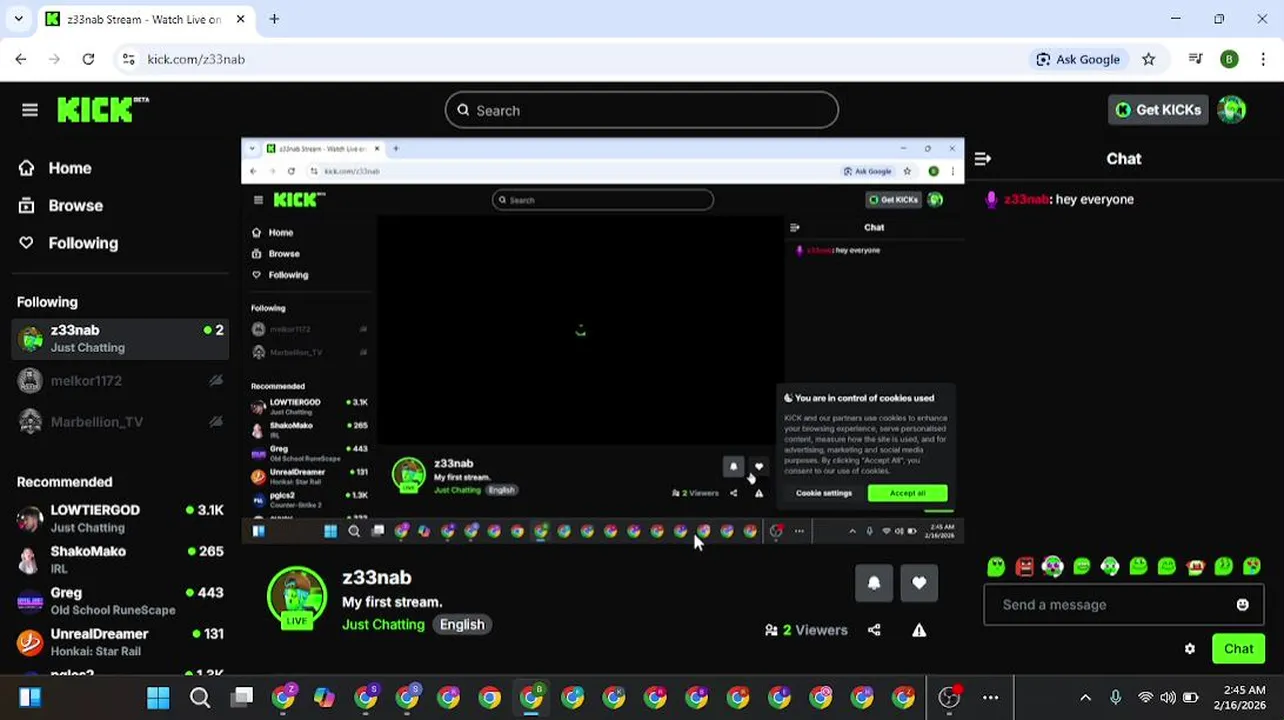Go to Home in the sidebar
Image resolution: width=1284 pixels, height=720 pixels.
pyautogui.click(x=55, y=168)
